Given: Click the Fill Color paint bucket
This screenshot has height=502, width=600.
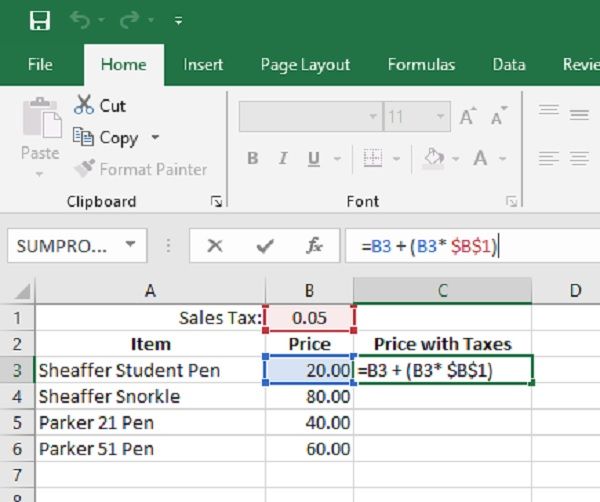Looking at the screenshot, I should click(x=434, y=158).
